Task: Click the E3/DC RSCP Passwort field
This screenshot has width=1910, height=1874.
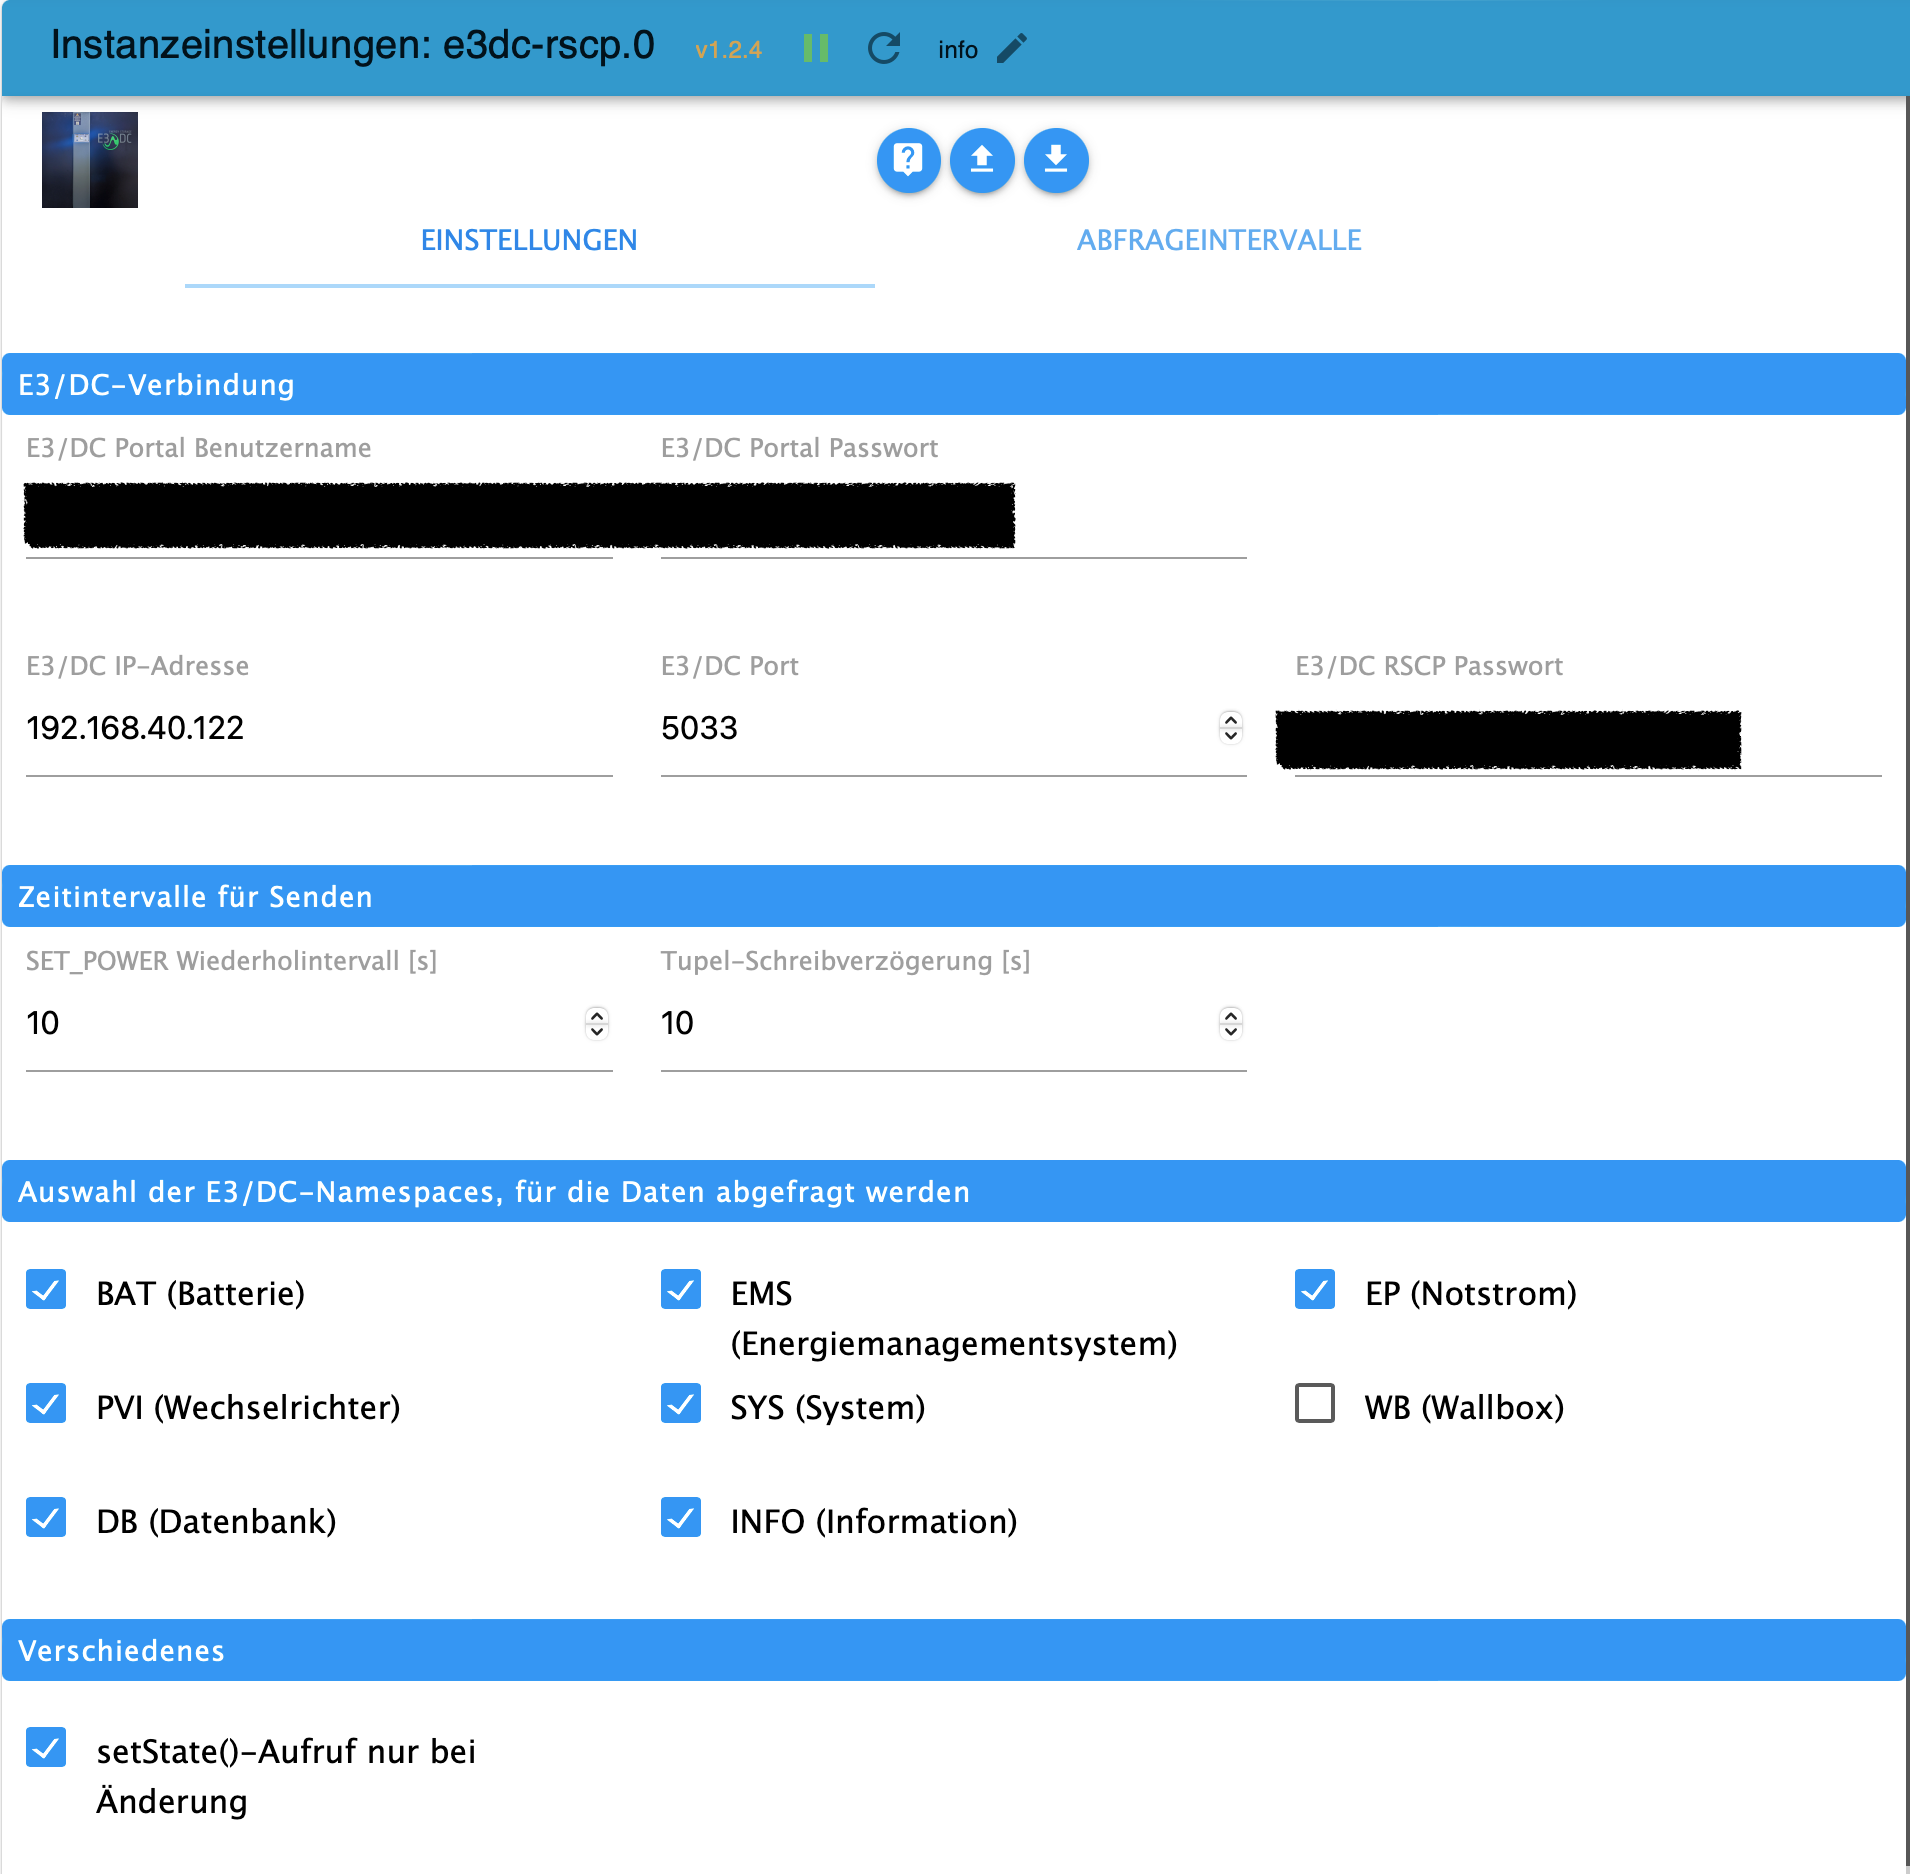Action: [x=1588, y=739]
